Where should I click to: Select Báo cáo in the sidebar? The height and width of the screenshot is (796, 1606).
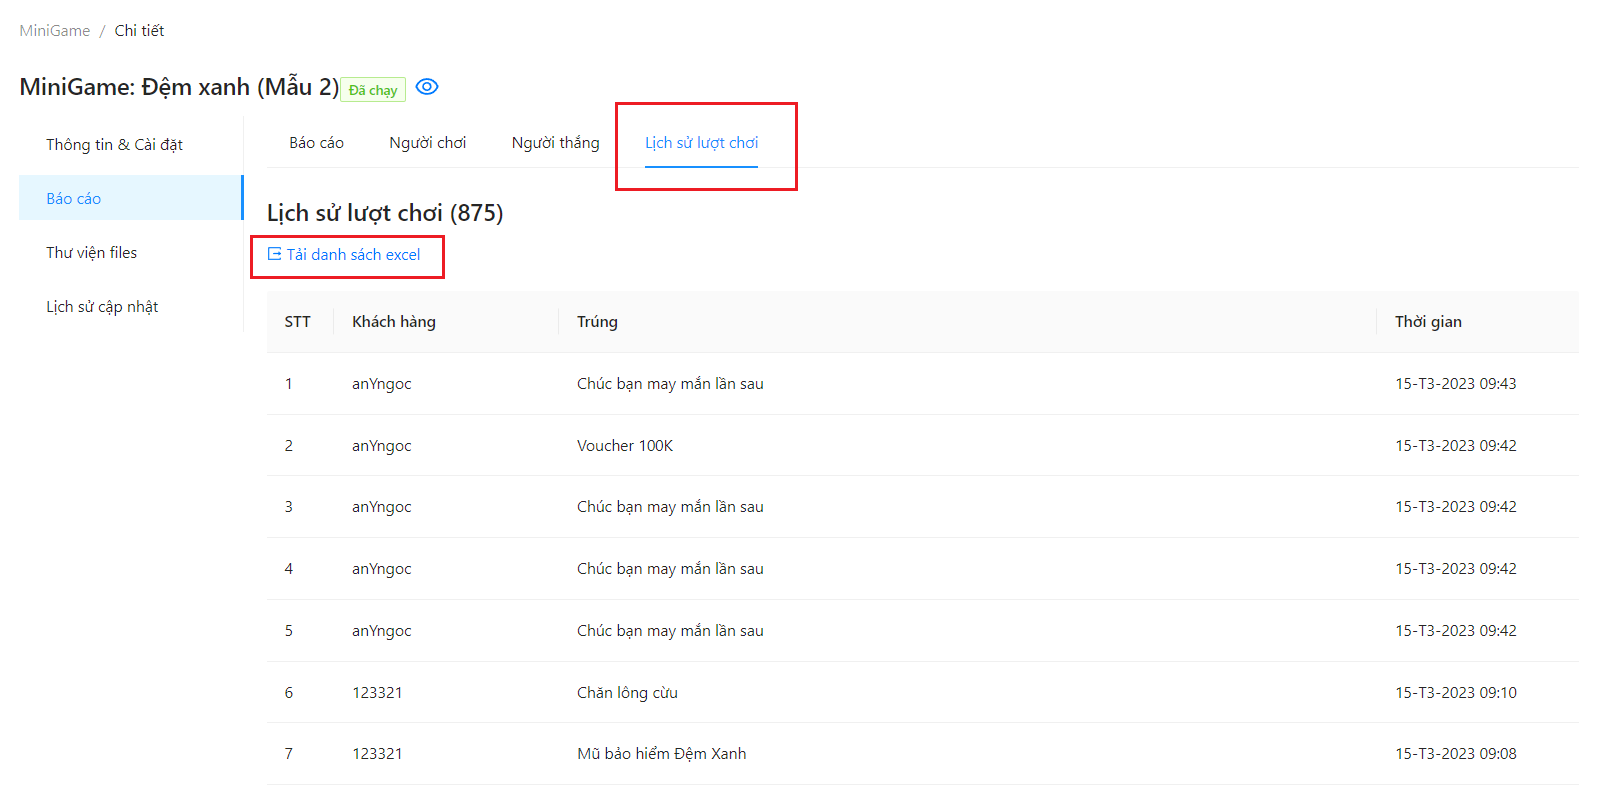click(x=74, y=198)
